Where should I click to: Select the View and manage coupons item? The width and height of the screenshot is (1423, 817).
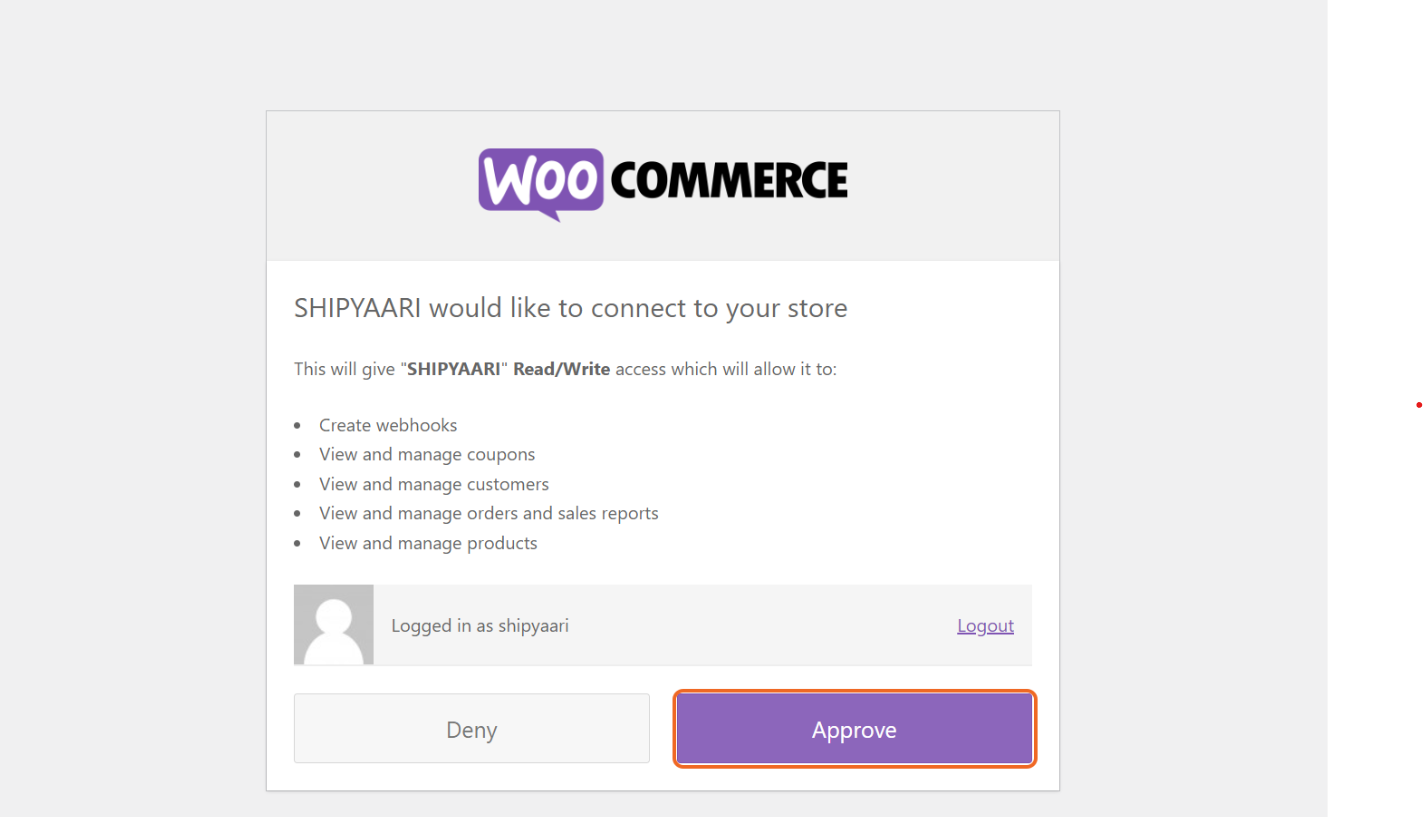point(427,454)
